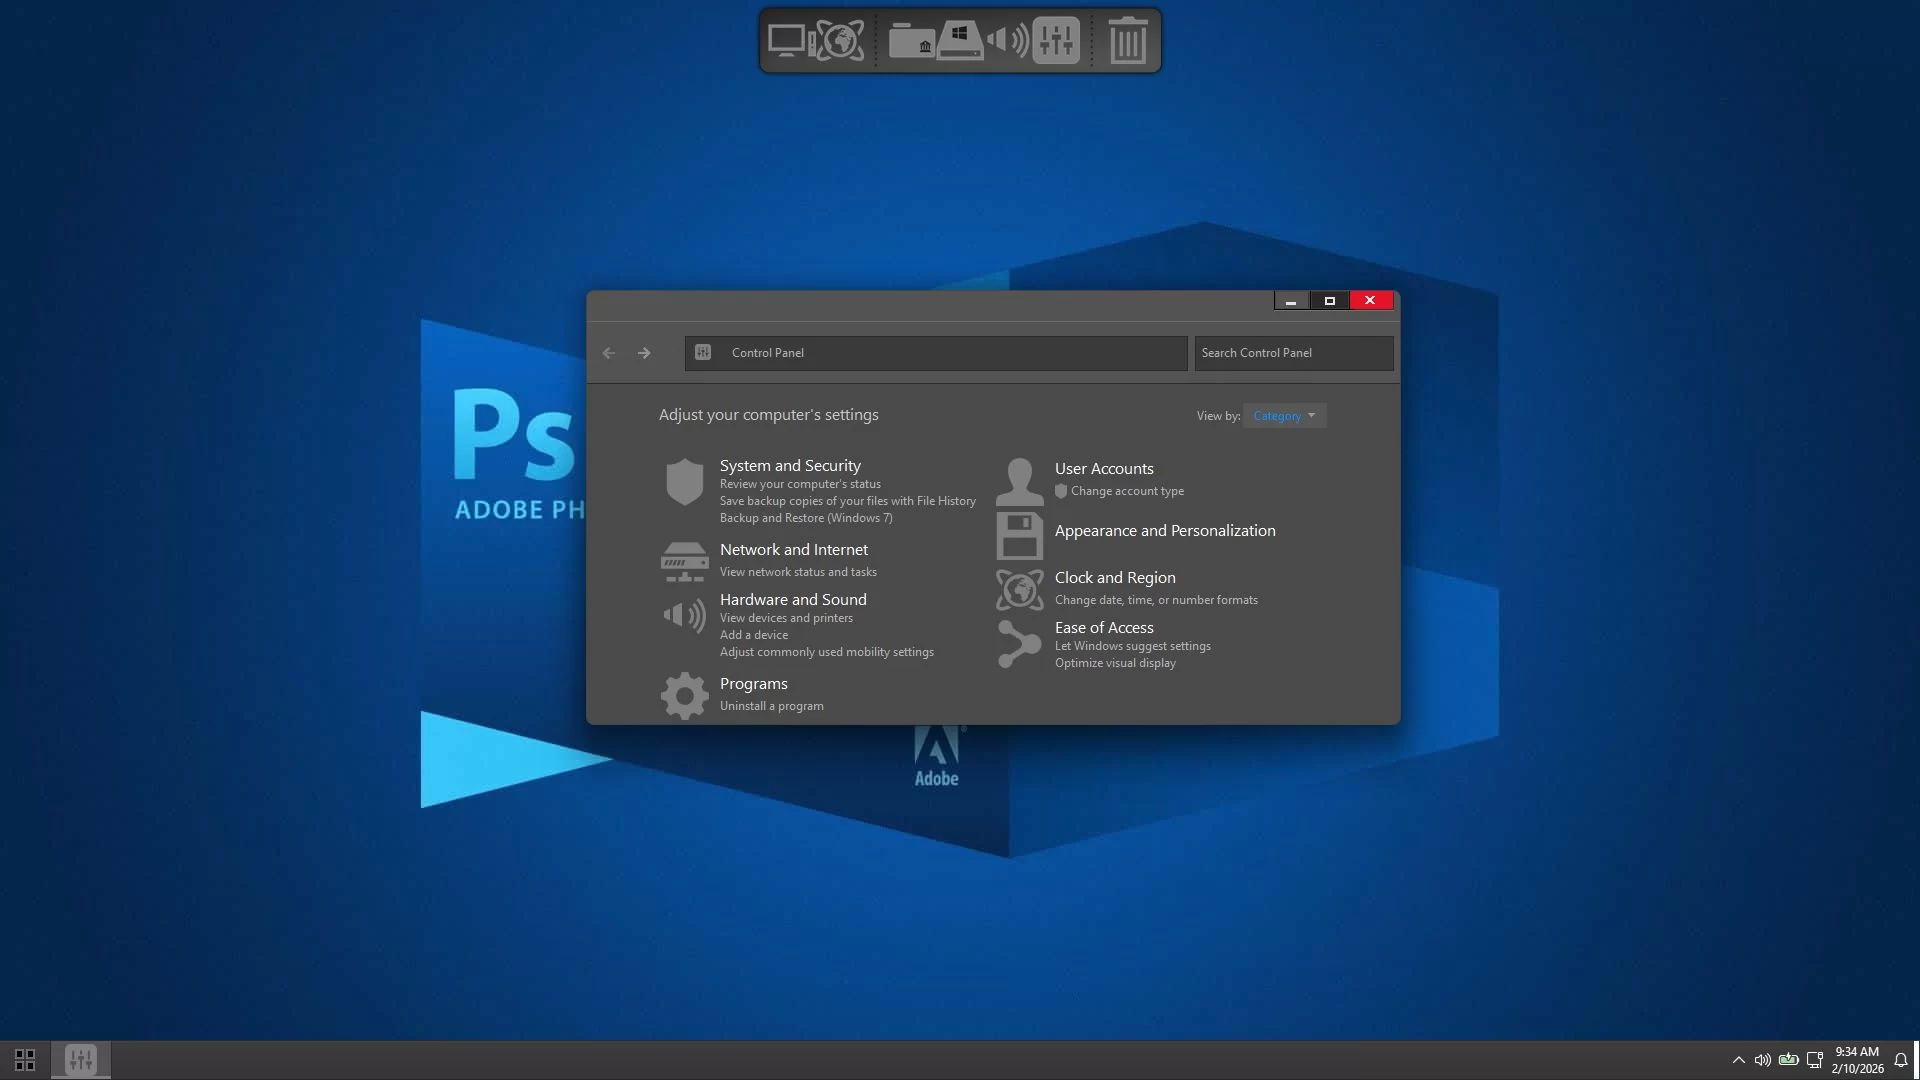The image size is (1920, 1080).
Task: Click Change account type link
Action: pyautogui.click(x=1127, y=491)
